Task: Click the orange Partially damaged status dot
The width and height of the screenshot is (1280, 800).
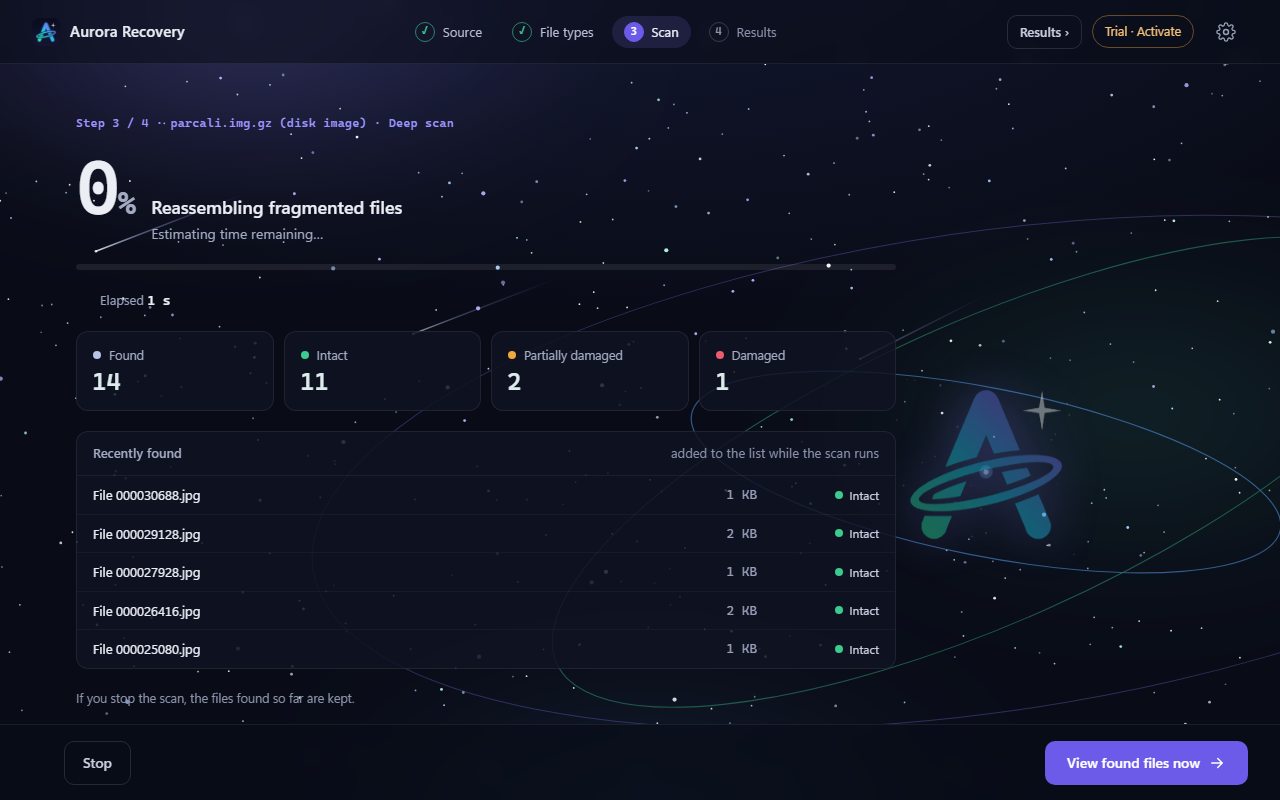Action: tap(512, 355)
